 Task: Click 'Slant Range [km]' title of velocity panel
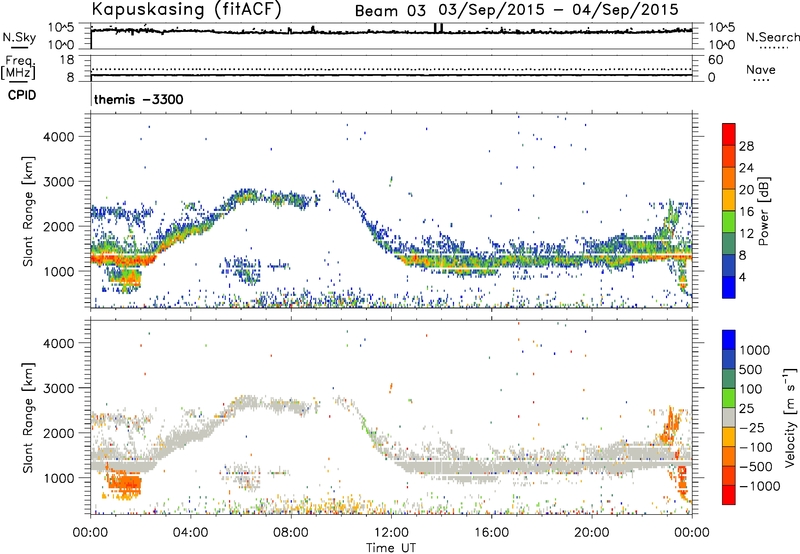(28, 418)
